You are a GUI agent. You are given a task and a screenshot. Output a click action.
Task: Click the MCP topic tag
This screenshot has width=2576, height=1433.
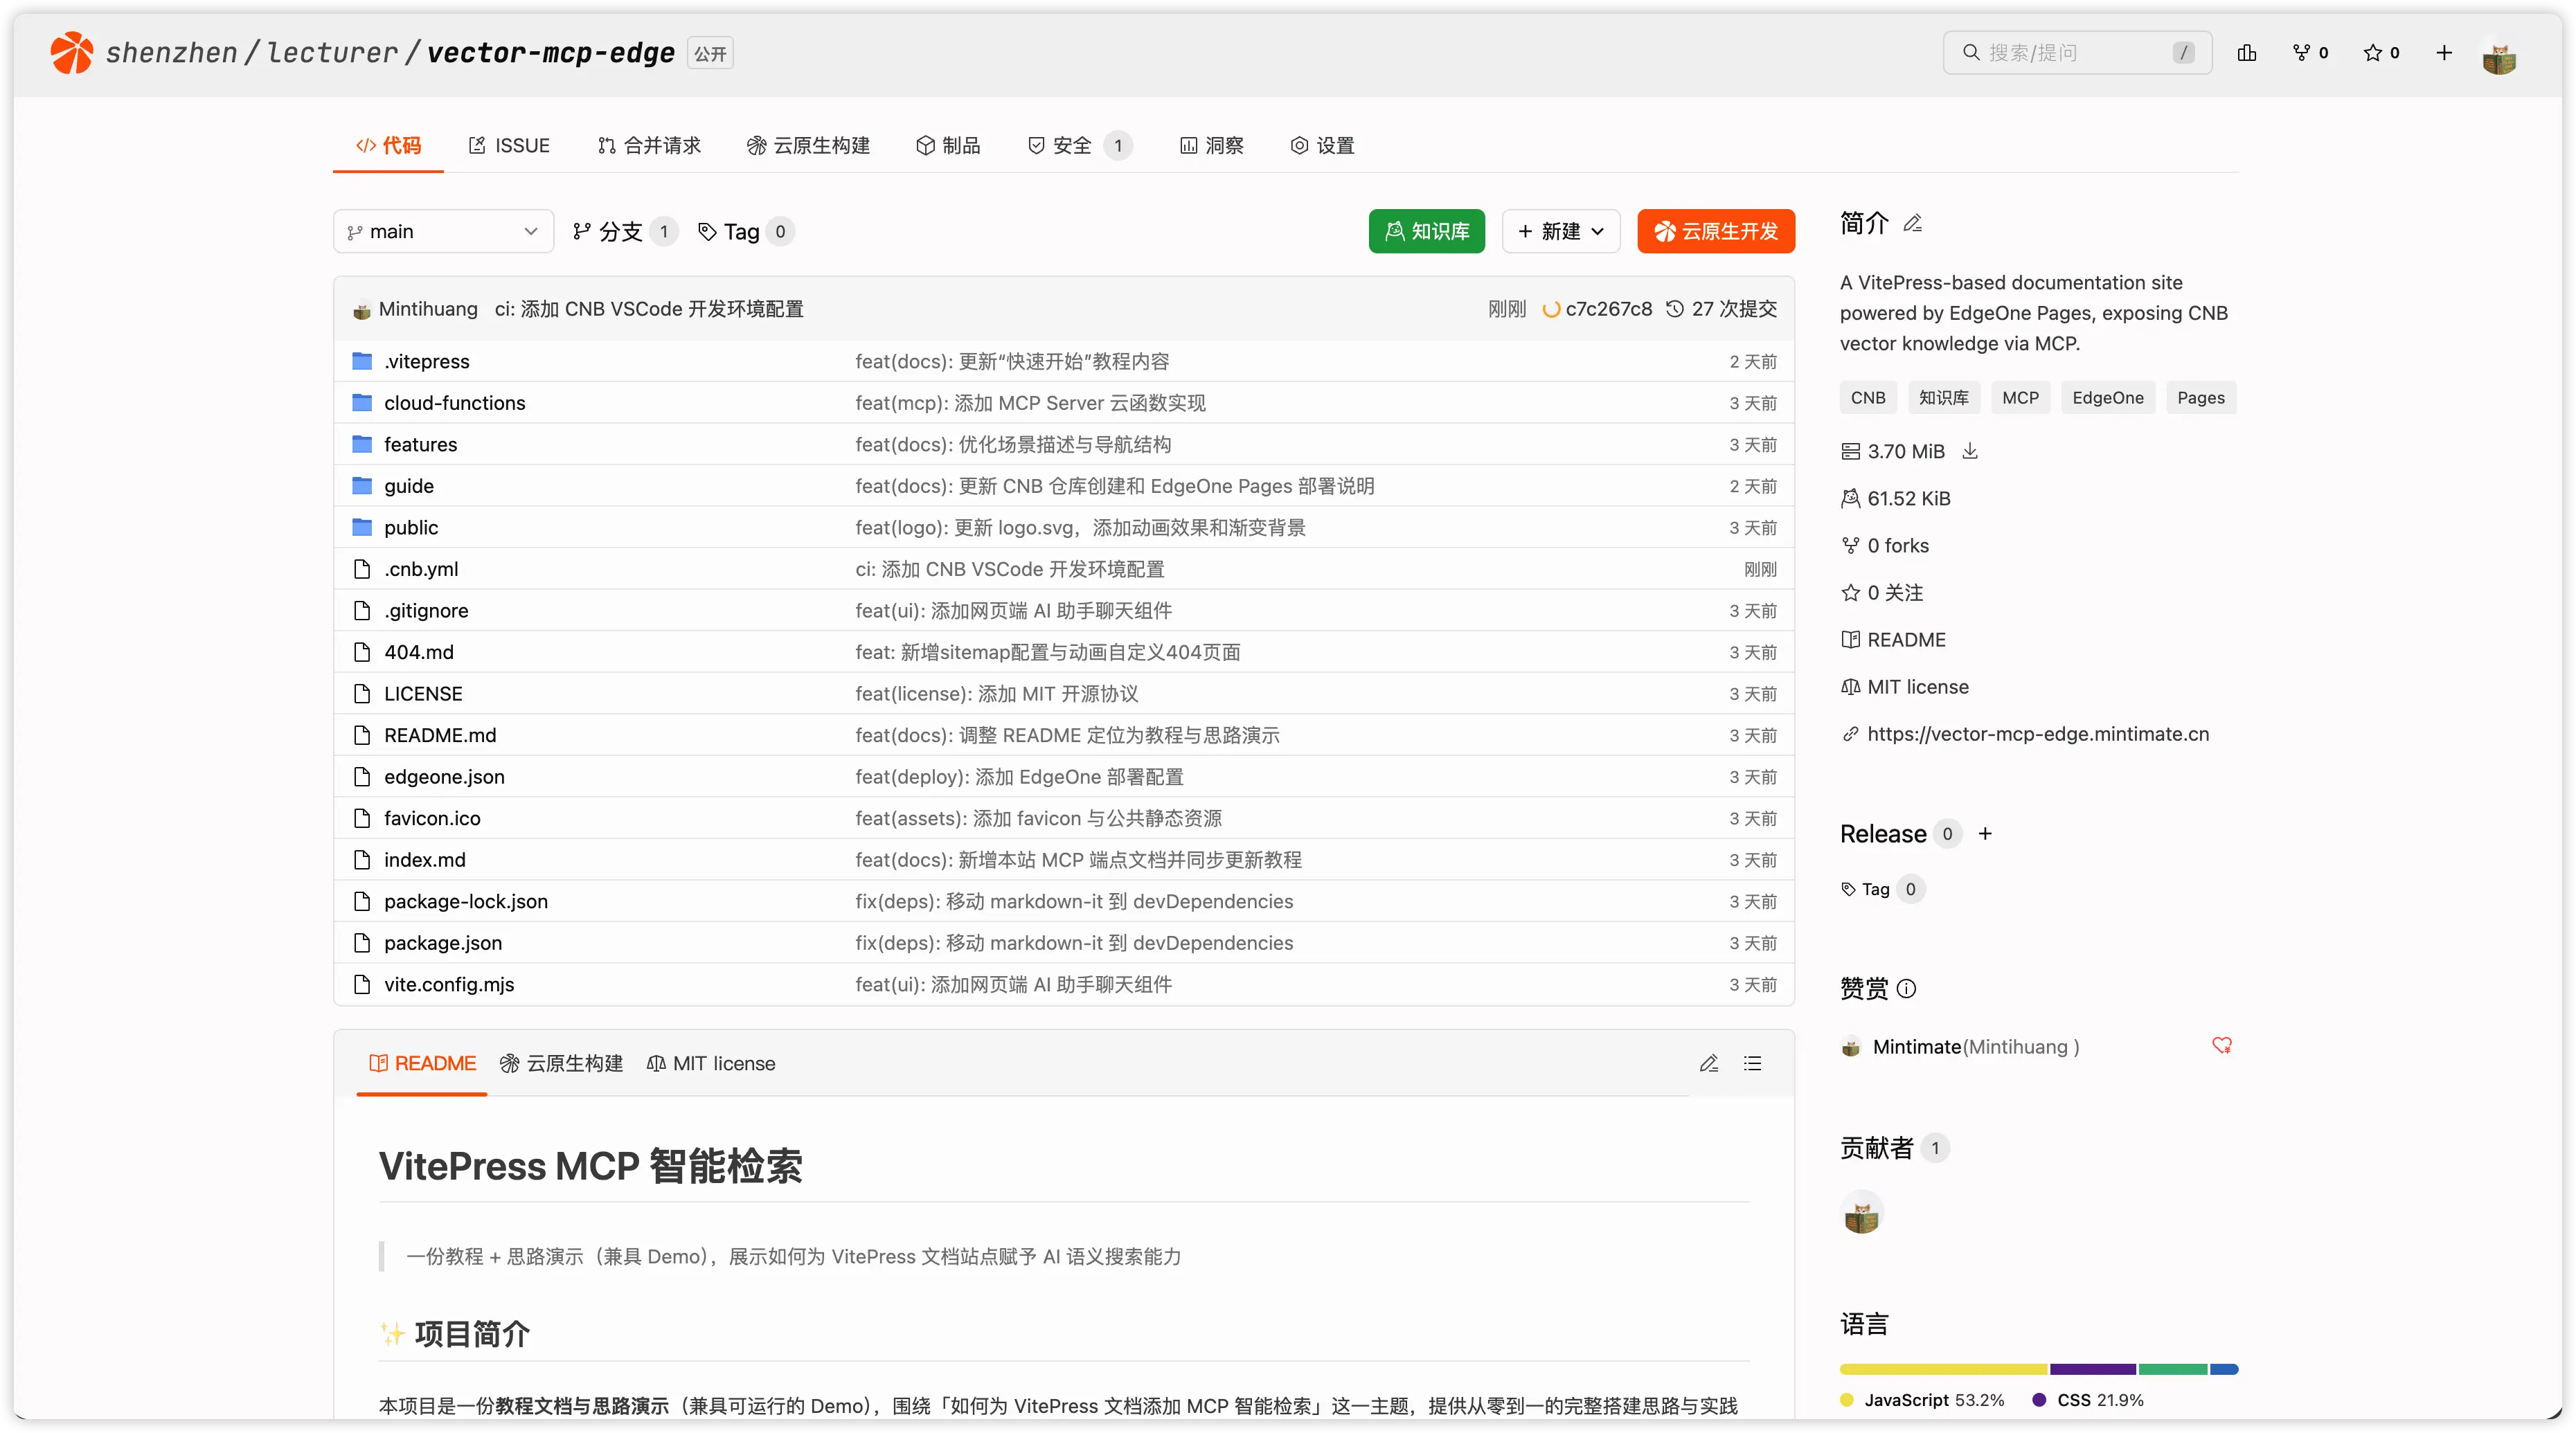(x=2020, y=398)
